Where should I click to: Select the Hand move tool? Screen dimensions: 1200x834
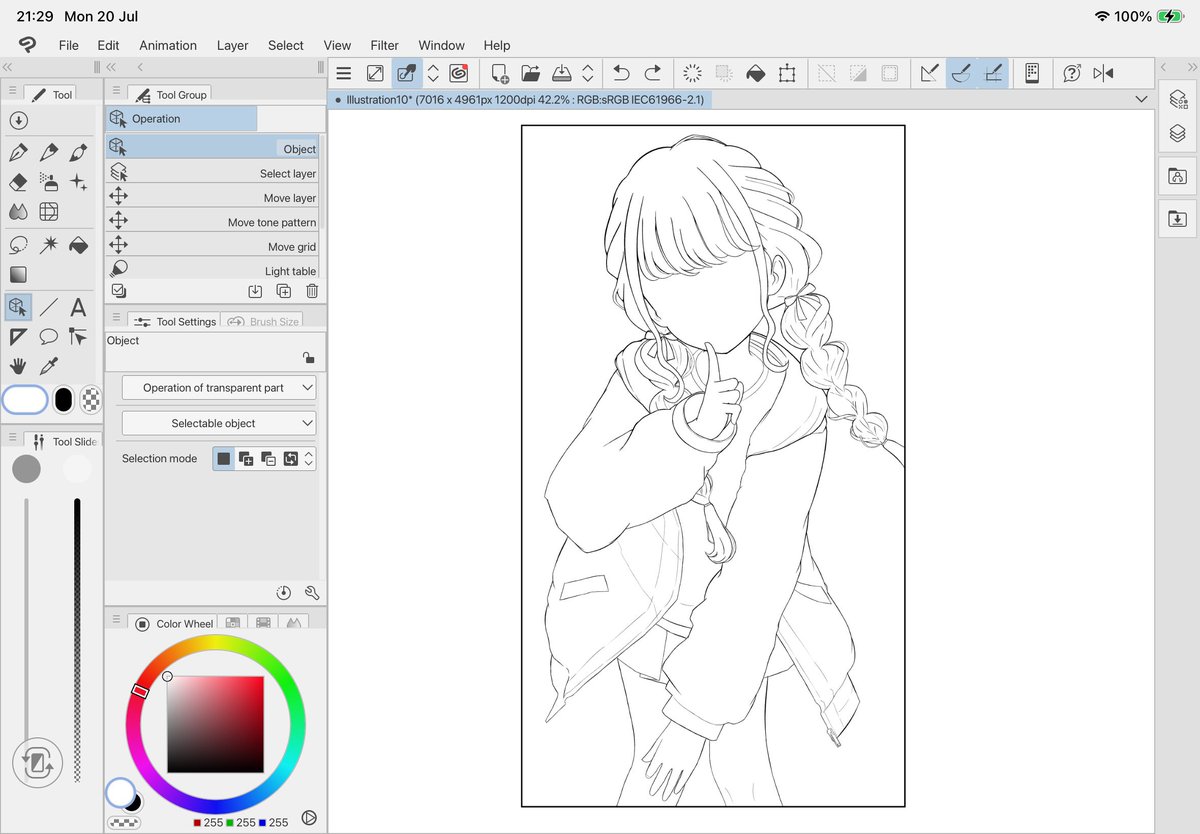(18, 366)
